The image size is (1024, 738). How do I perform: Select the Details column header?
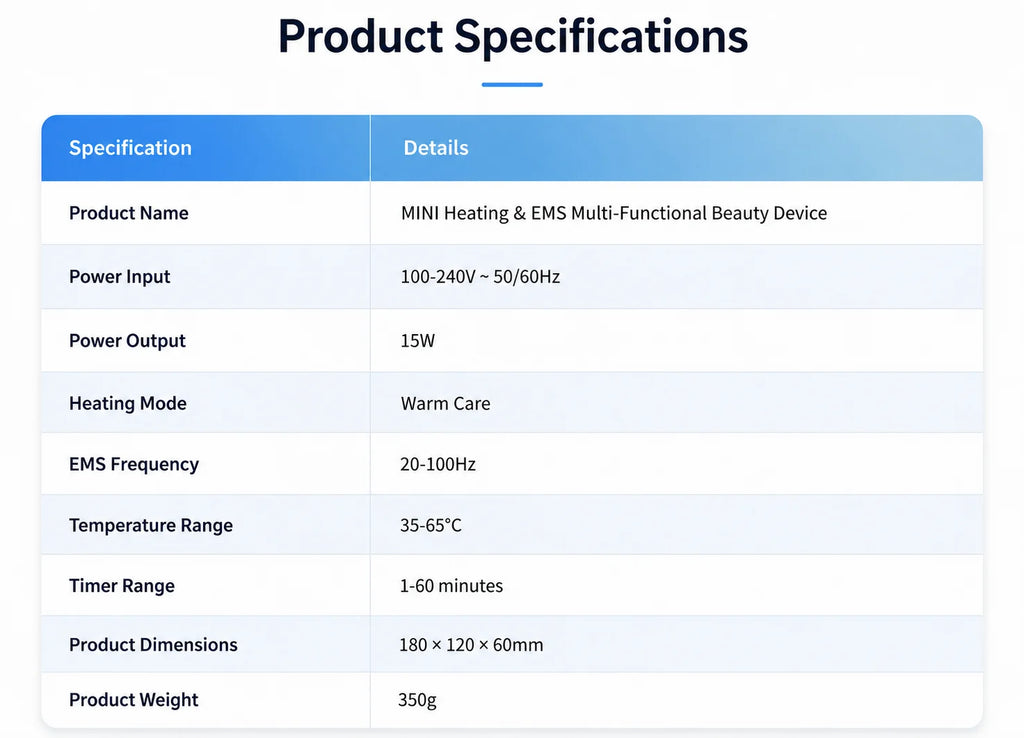436,148
